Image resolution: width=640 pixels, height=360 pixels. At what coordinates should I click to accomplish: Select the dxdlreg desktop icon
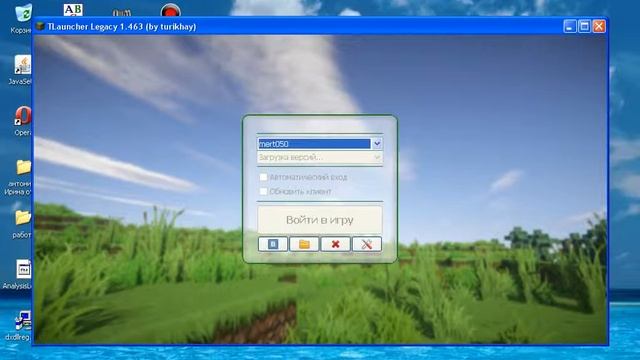click(x=20, y=327)
